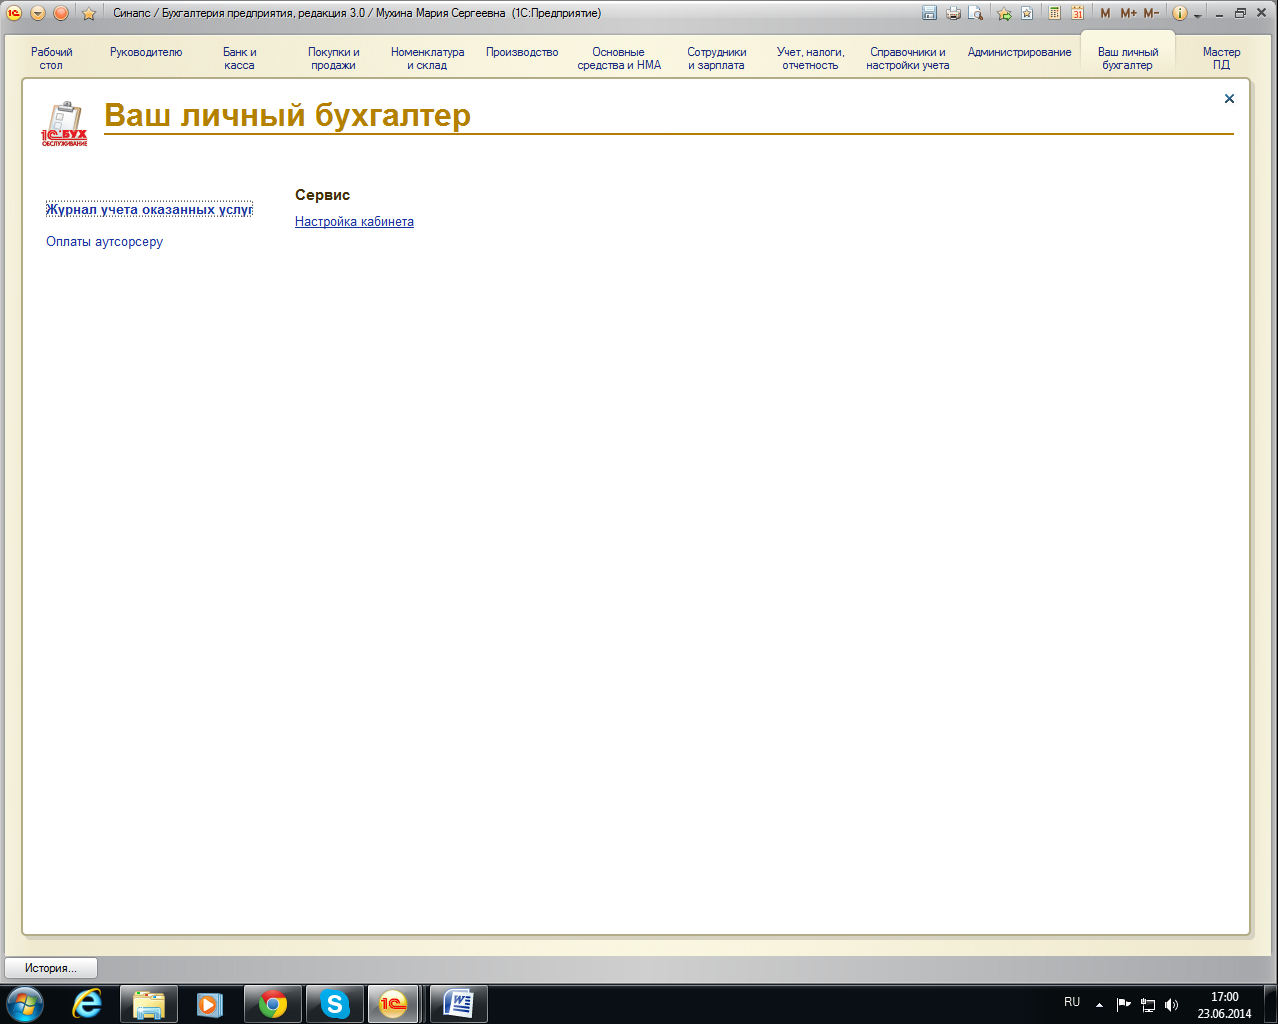Open the Банк и касса section
1280x1024 pixels.
[239, 58]
